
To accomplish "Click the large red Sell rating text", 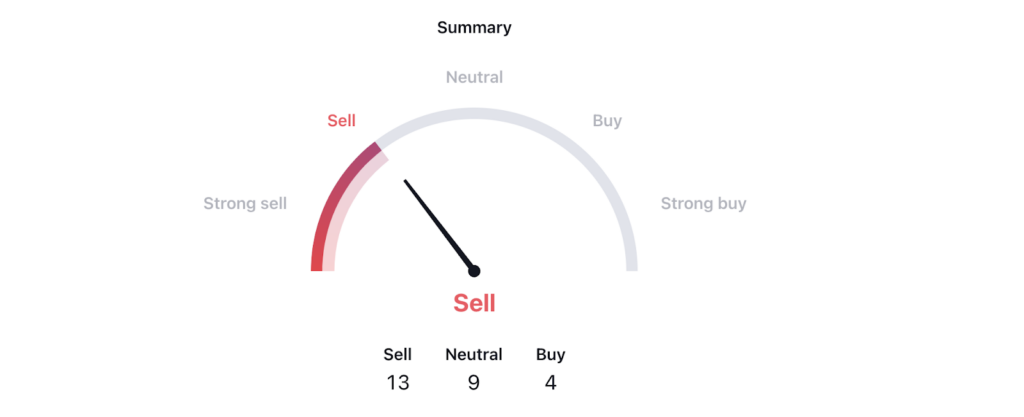I will click(x=474, y=303).
